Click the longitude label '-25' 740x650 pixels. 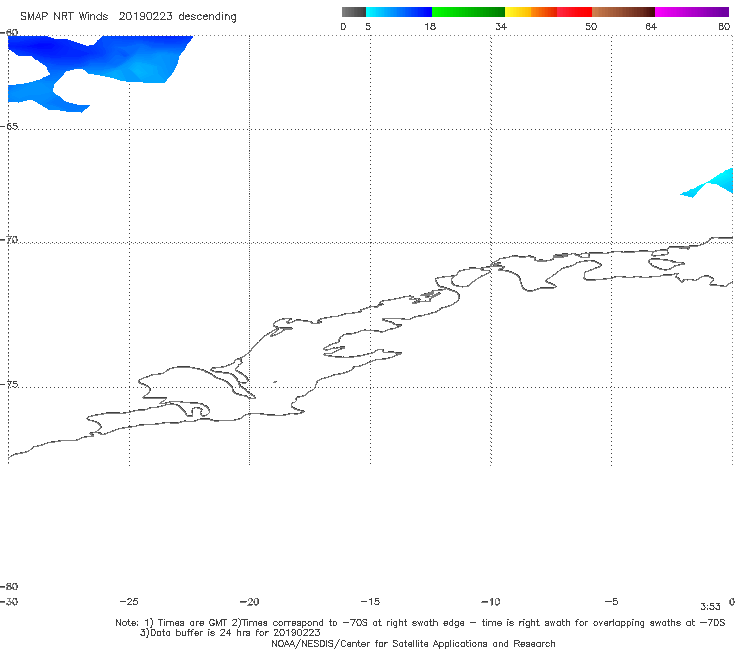pyautogui.click(x=129, y=601)
